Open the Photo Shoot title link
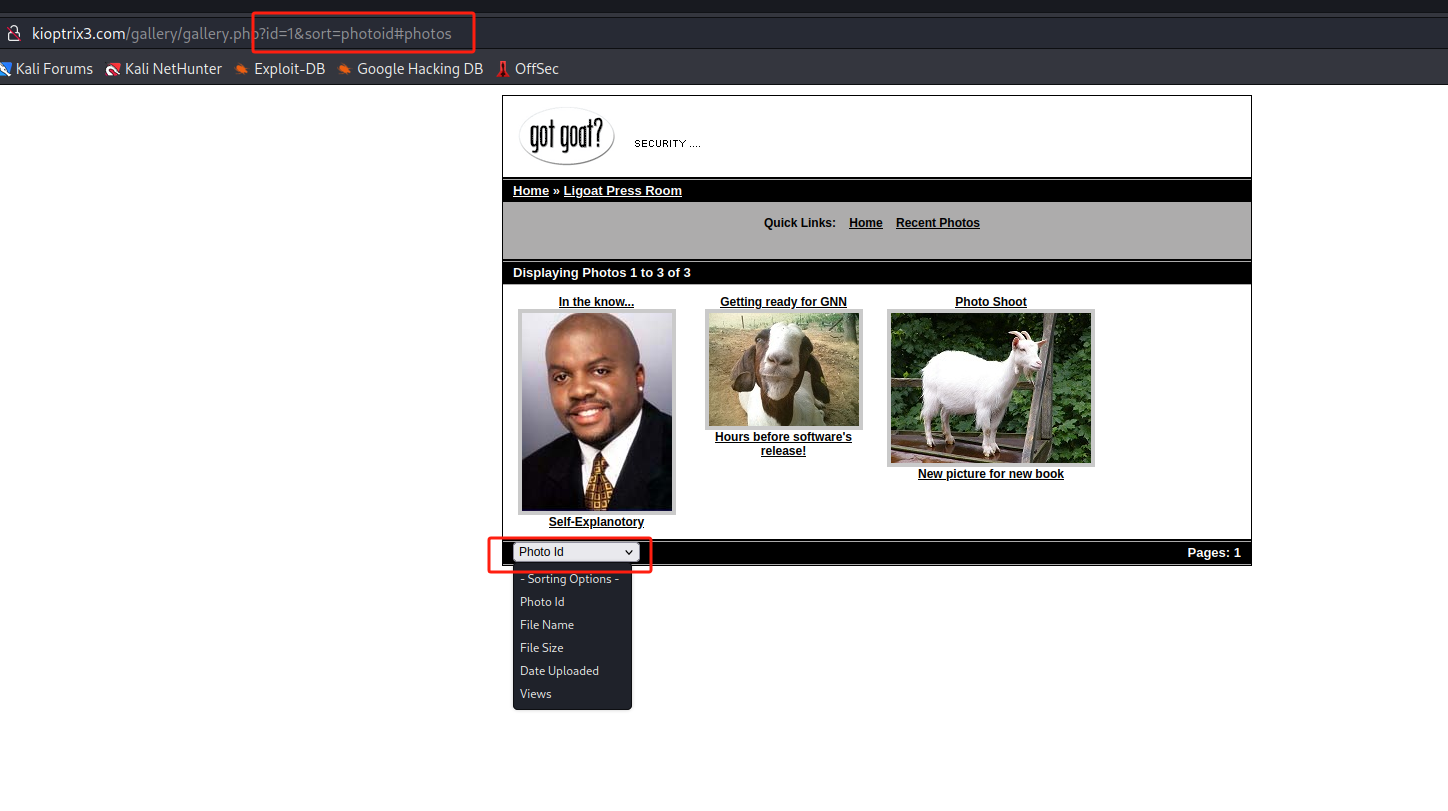Image resolution: width=1448 pixels, height=811 pixels. (x=991, y=302)
